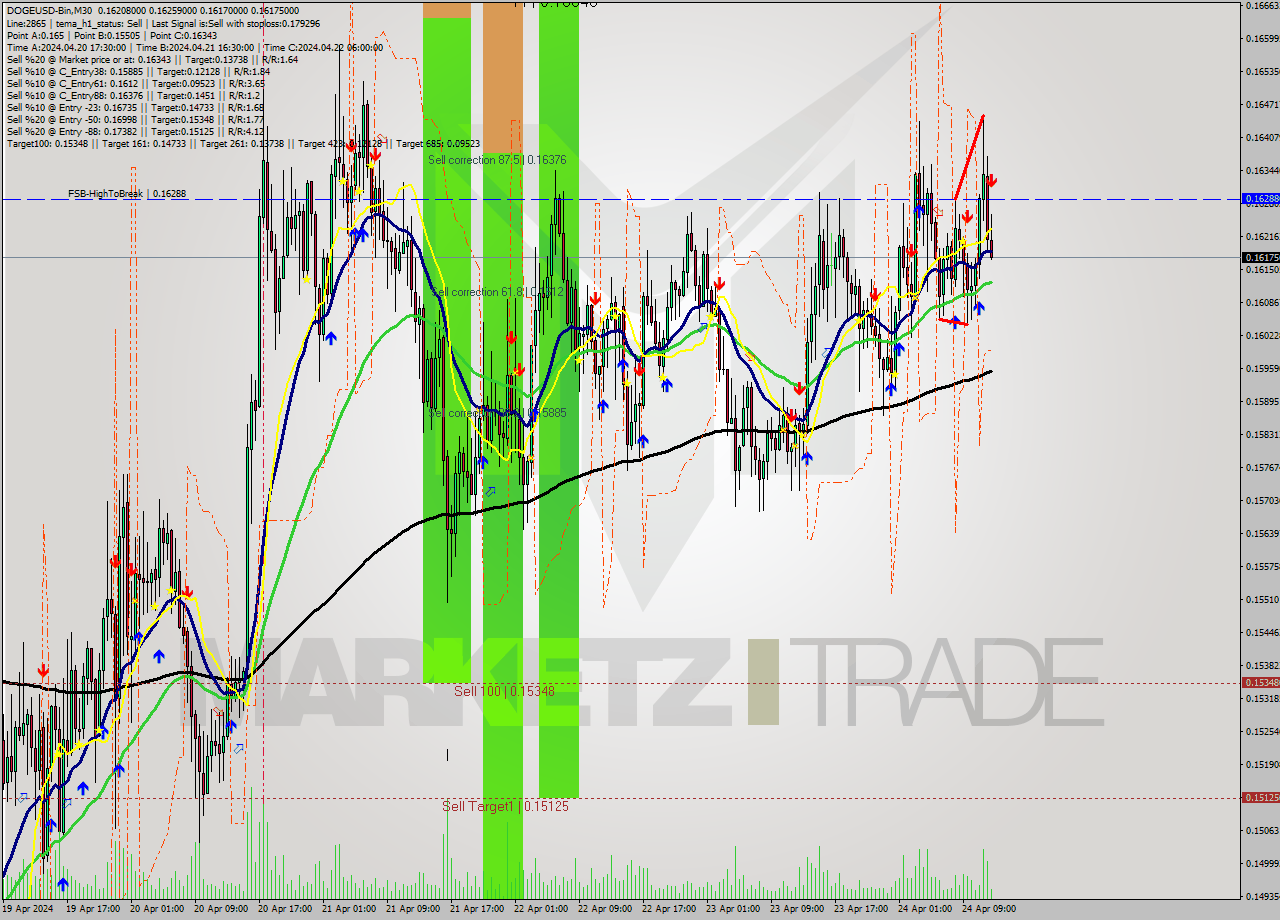
Task: Click the 0.15254 price axis value
Action: pos(1262,731)
